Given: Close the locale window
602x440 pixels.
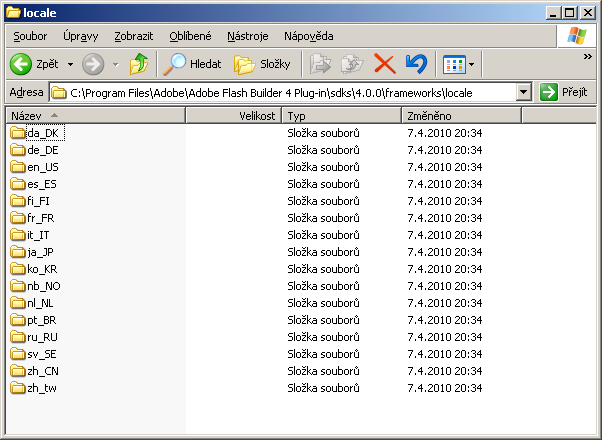Looking at the screenshot, I should (587, 13).
